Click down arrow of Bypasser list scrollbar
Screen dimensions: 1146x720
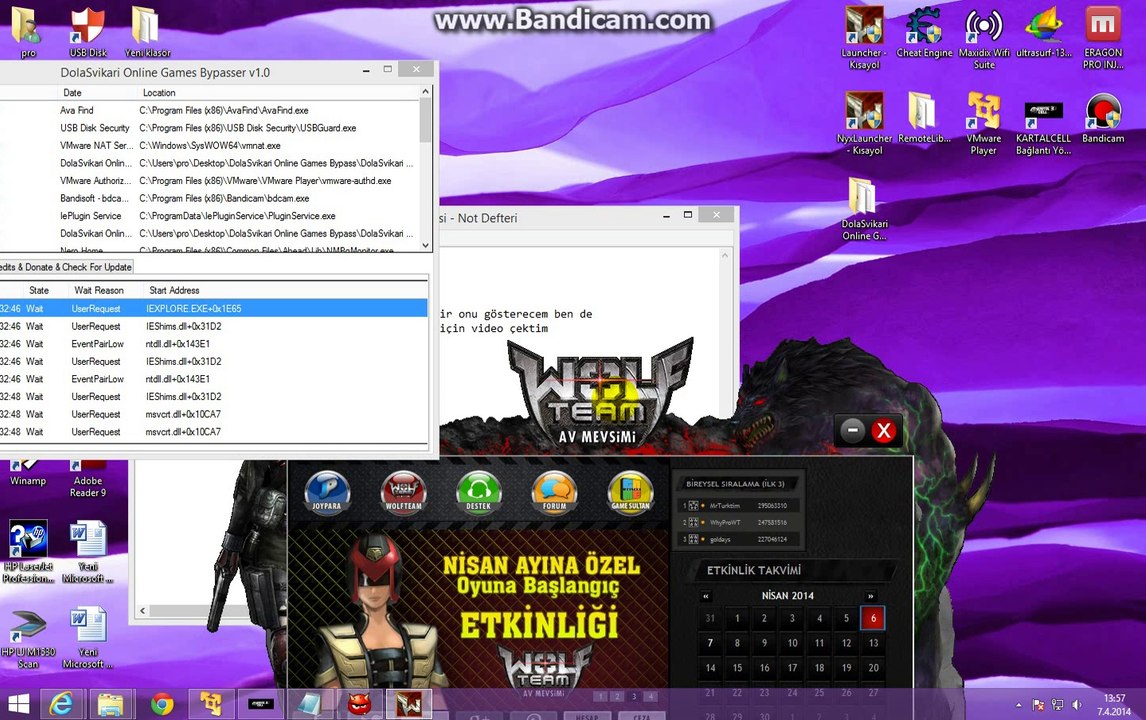point(425,246)
